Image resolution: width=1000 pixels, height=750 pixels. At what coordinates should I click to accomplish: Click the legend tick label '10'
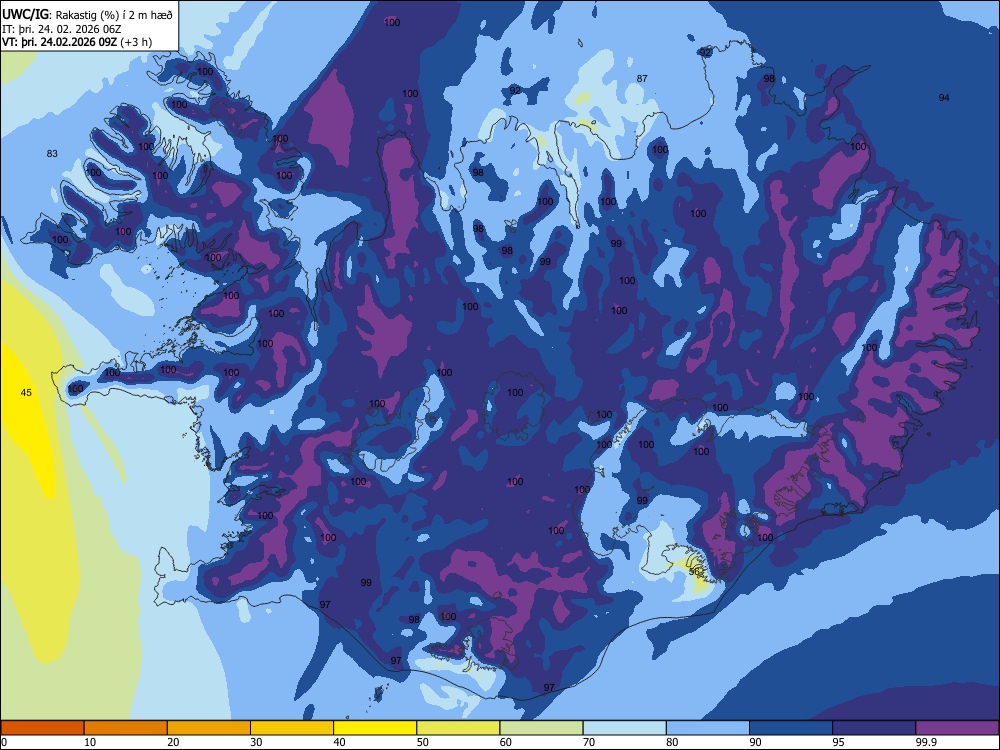(90, 742)
